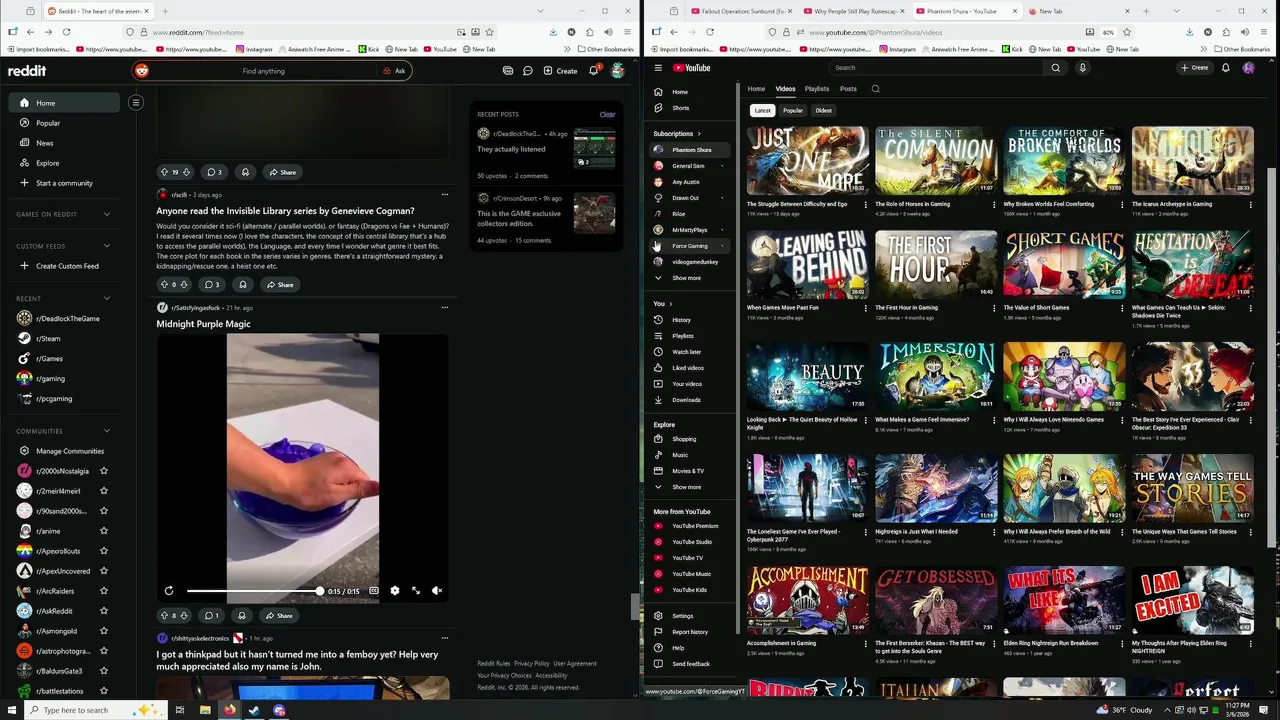Open YouTube notifications bell
Screen dimensions: 1280x720
1225,68
